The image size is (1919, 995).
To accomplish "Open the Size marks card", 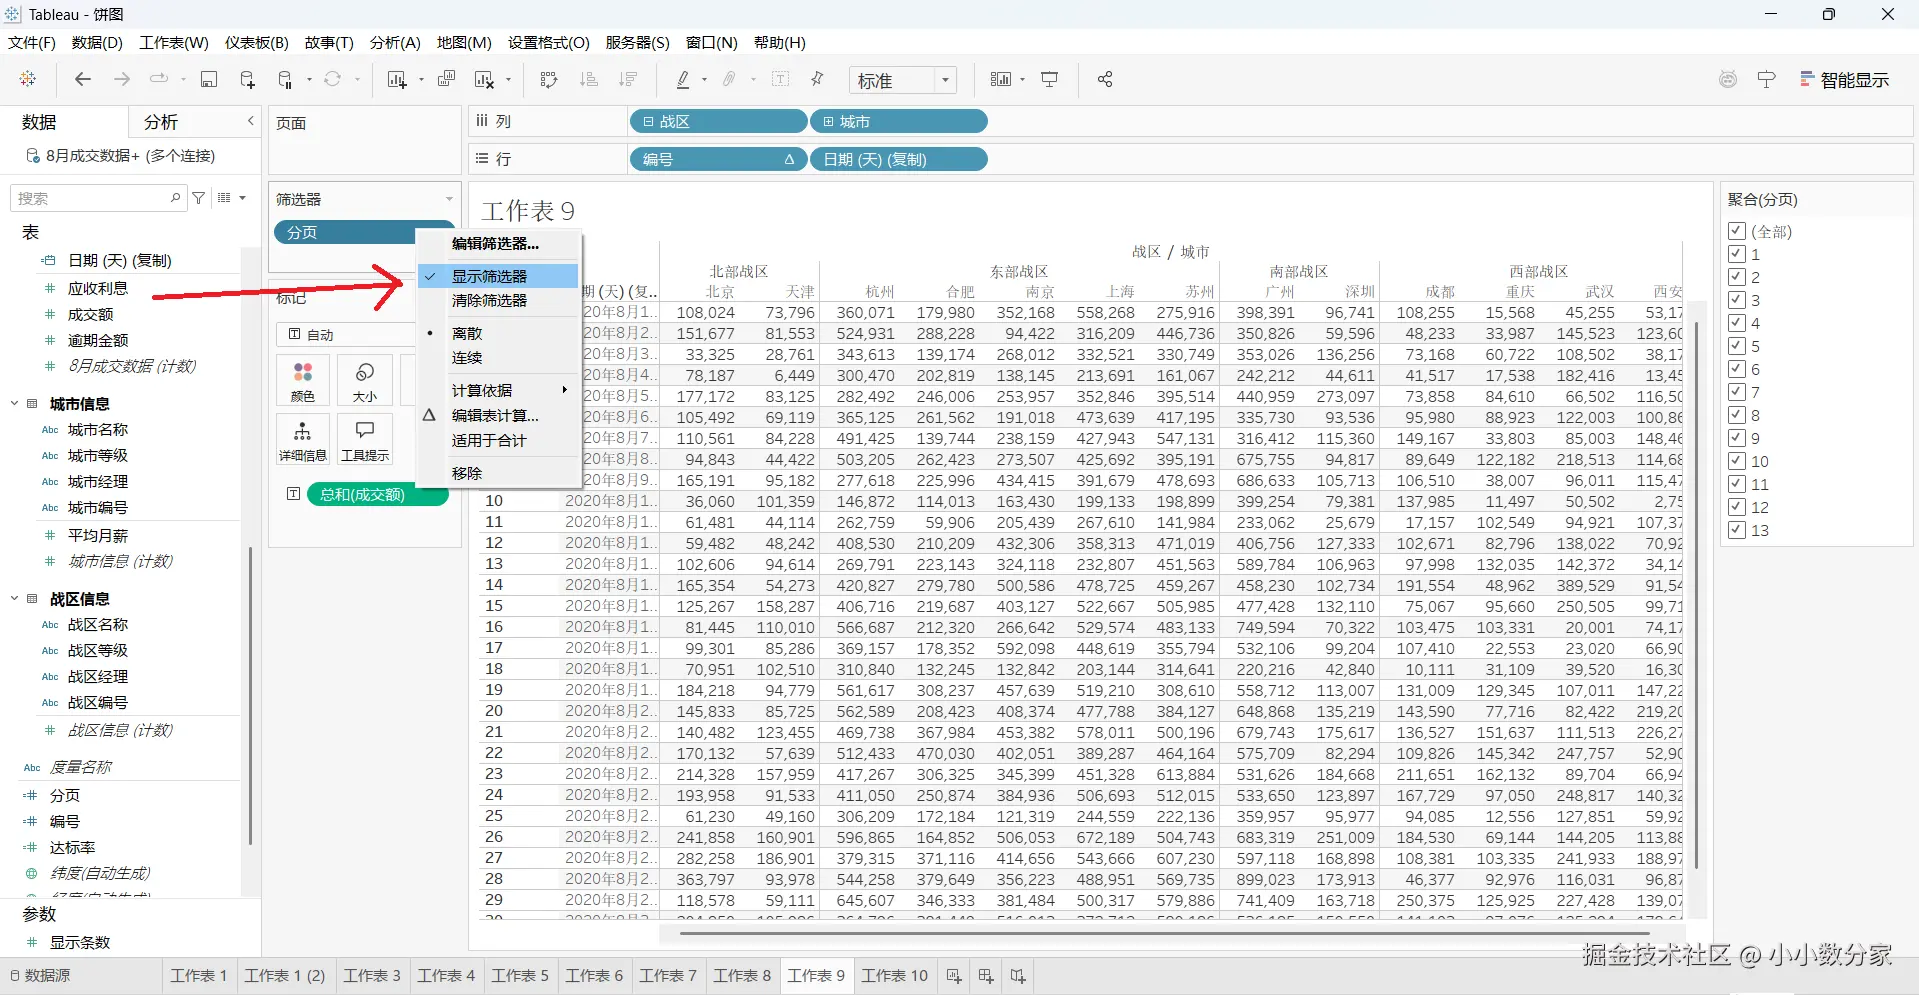I will pyautogui.click(x=365, y=381).
